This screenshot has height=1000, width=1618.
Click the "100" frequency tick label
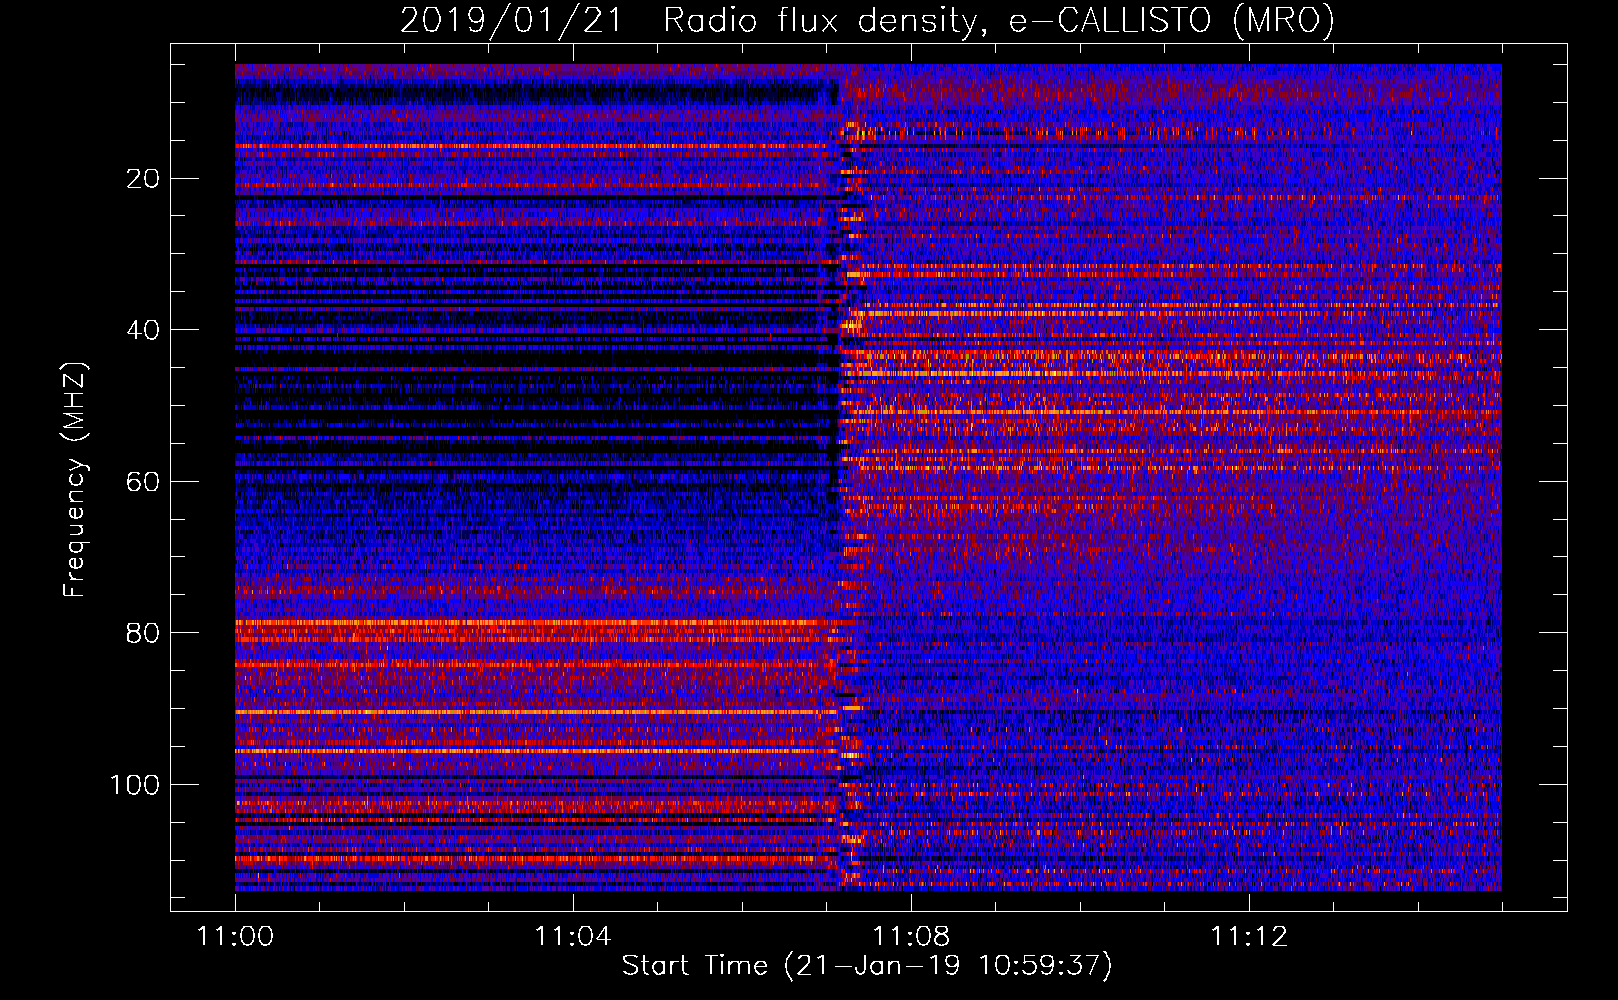(135, 785)
